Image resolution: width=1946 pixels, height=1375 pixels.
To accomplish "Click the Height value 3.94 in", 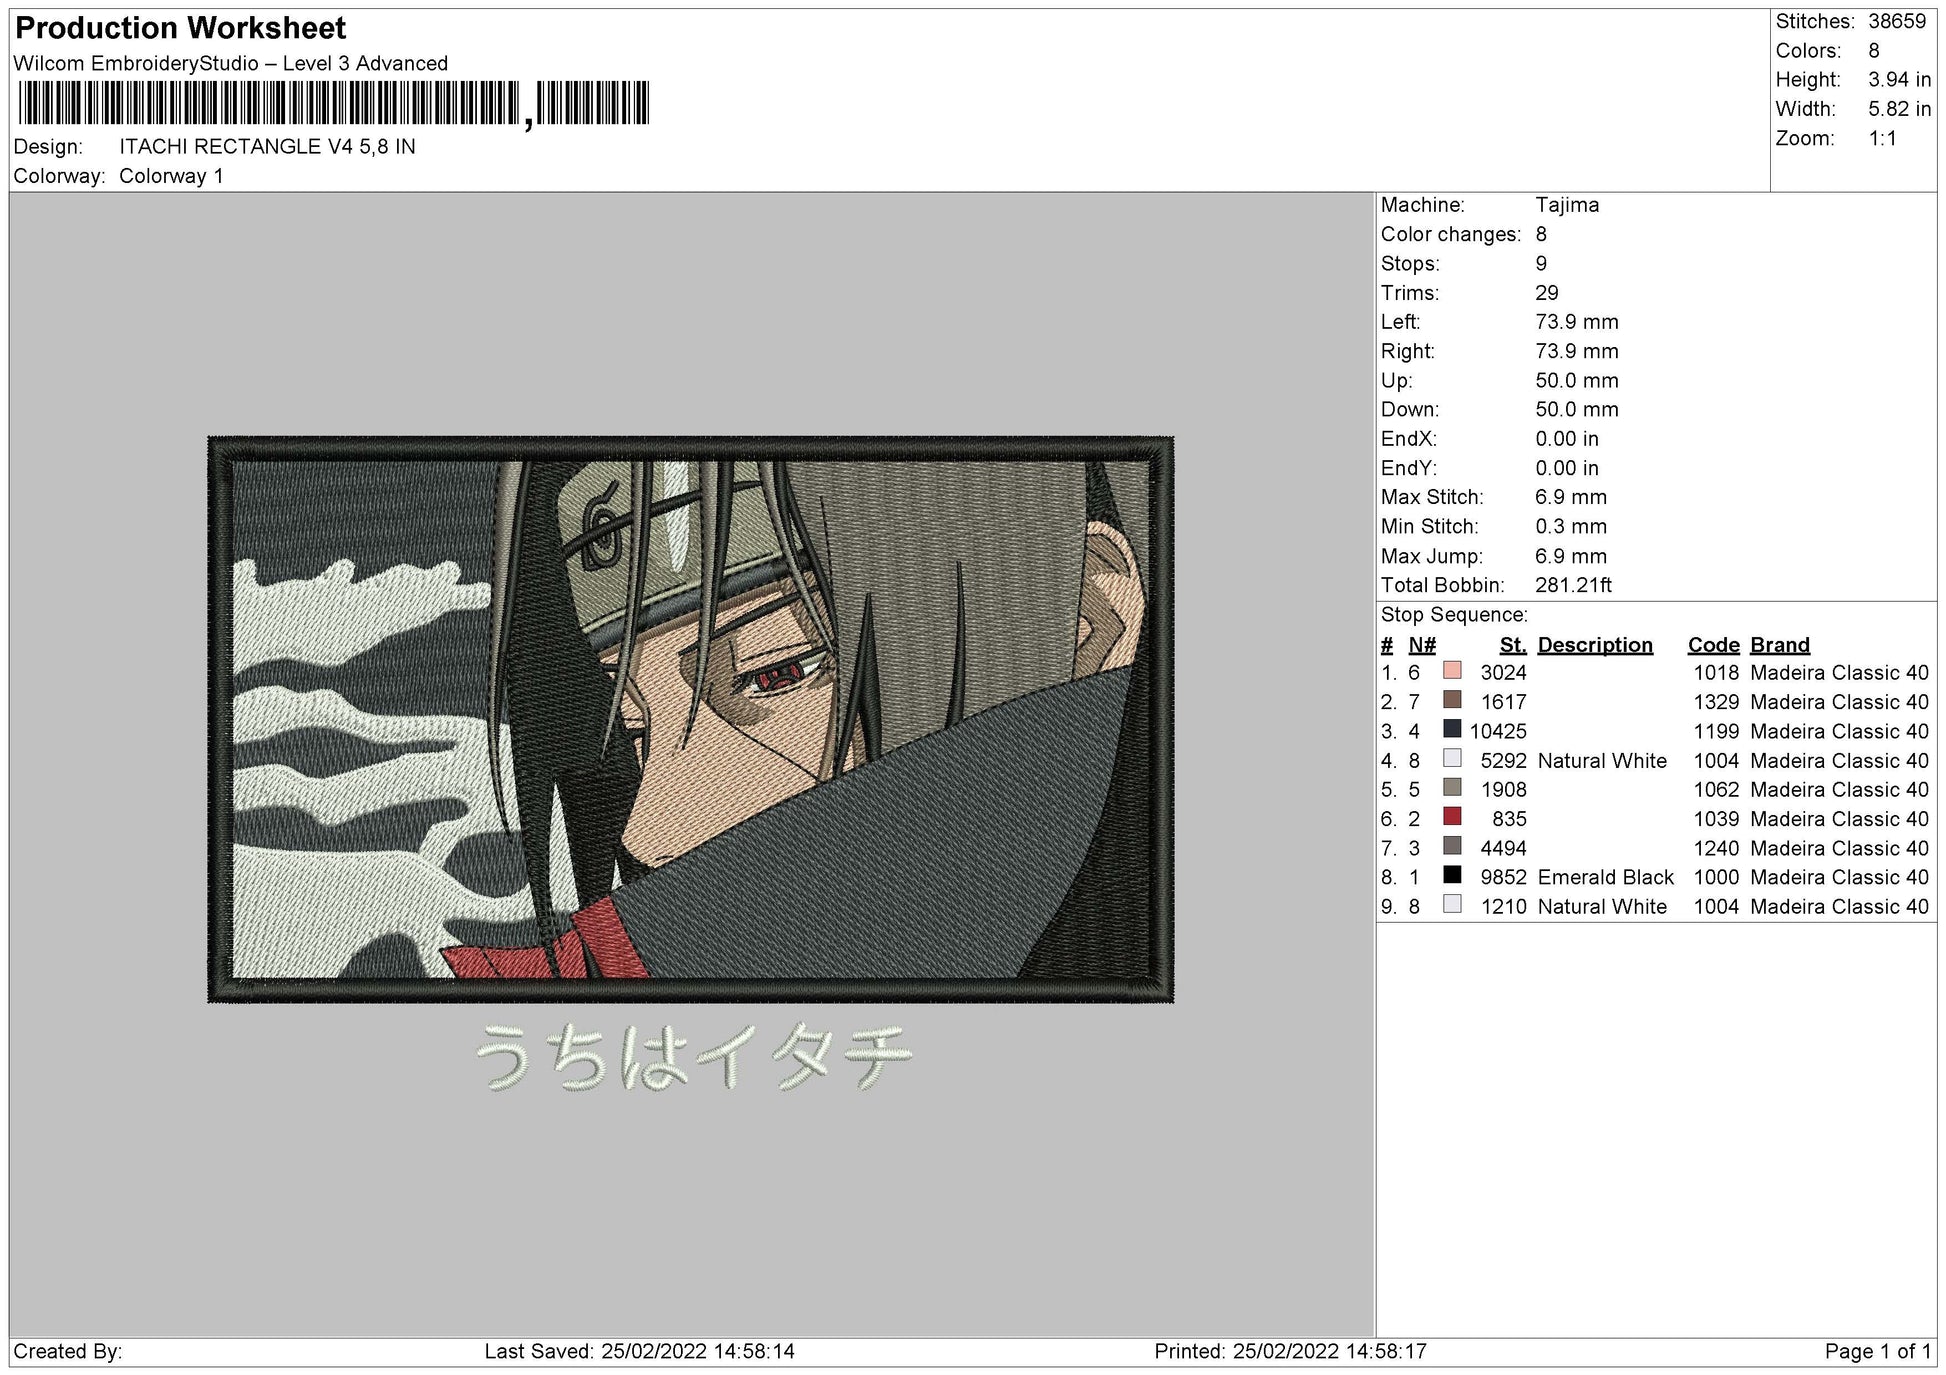I will point(1899,80).
